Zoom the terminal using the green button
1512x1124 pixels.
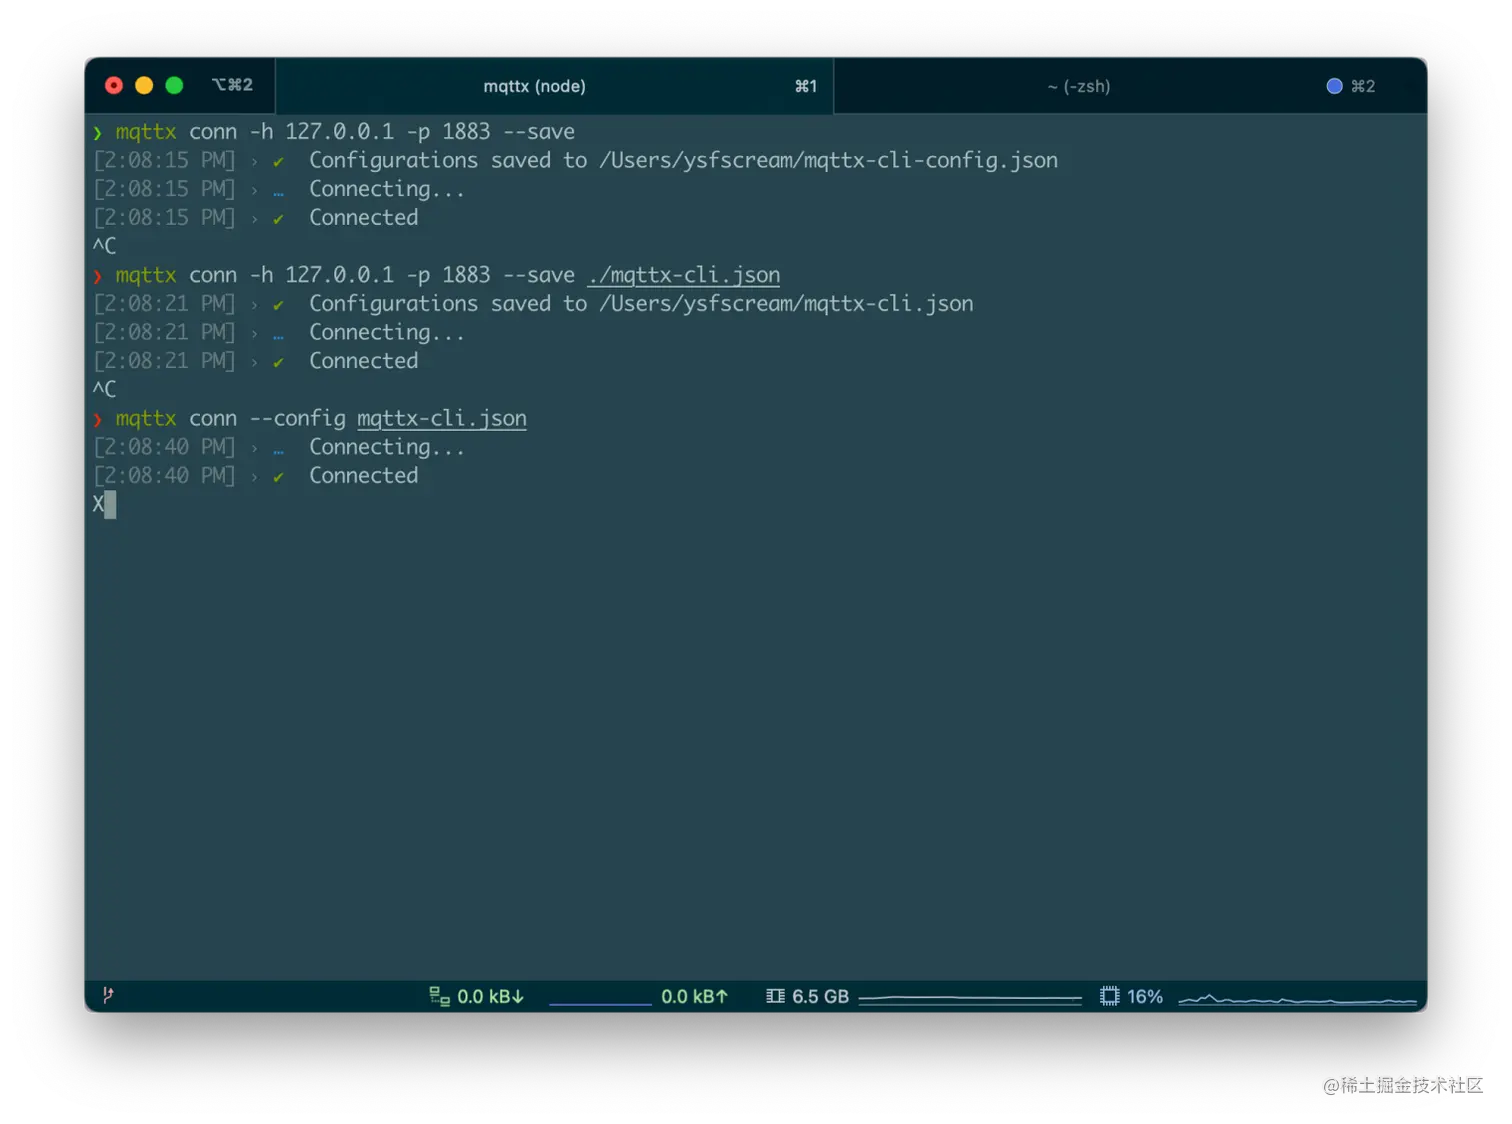point(174,85)
